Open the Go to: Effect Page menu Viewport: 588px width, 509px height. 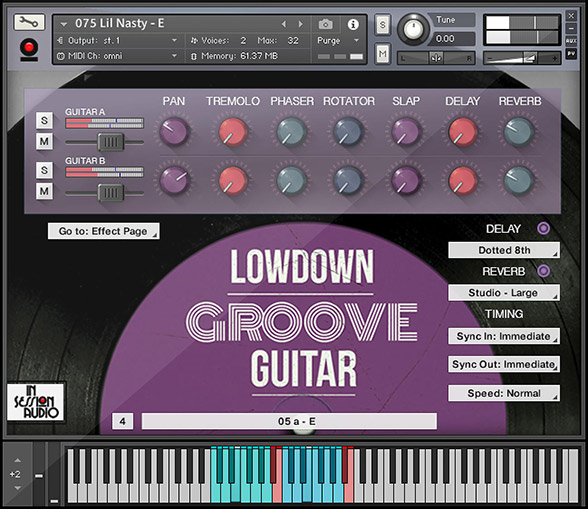click(104, 231)
